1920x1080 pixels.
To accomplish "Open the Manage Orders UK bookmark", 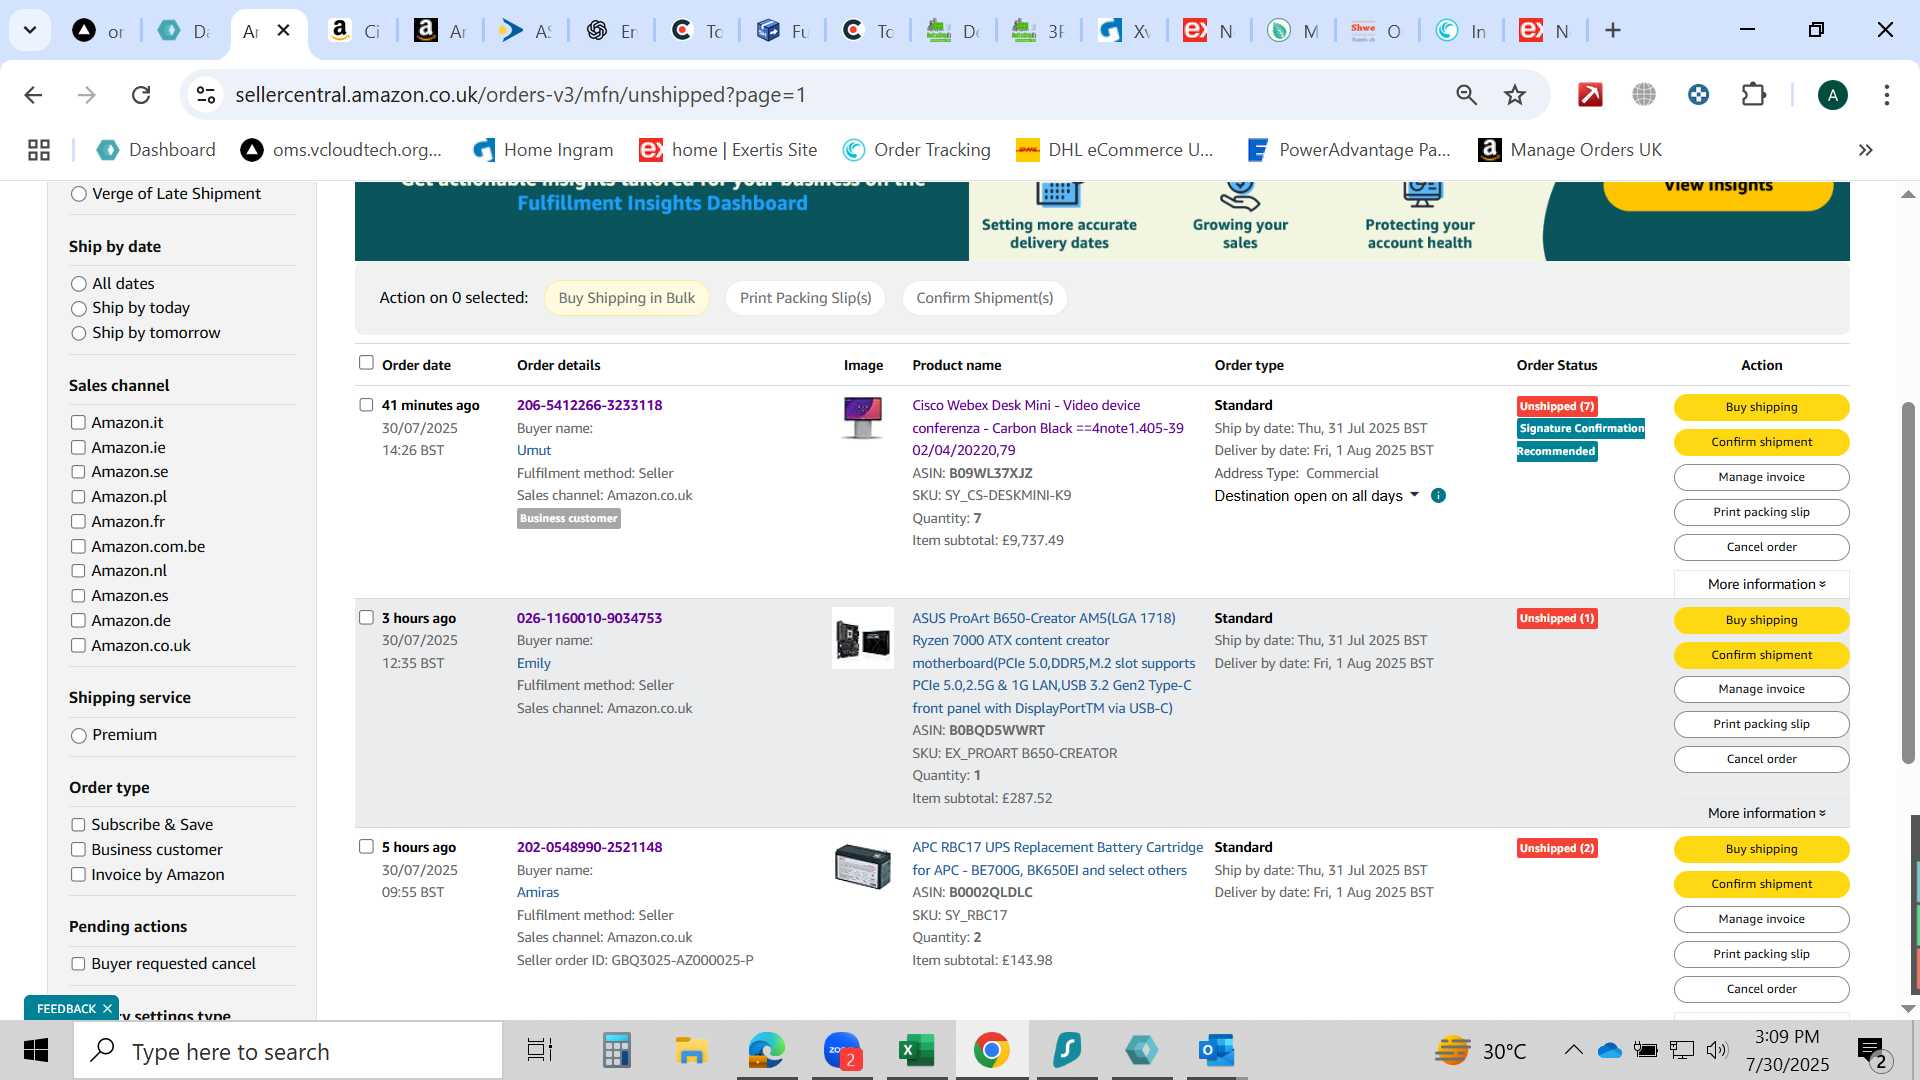I will (x=1570, y=150).
